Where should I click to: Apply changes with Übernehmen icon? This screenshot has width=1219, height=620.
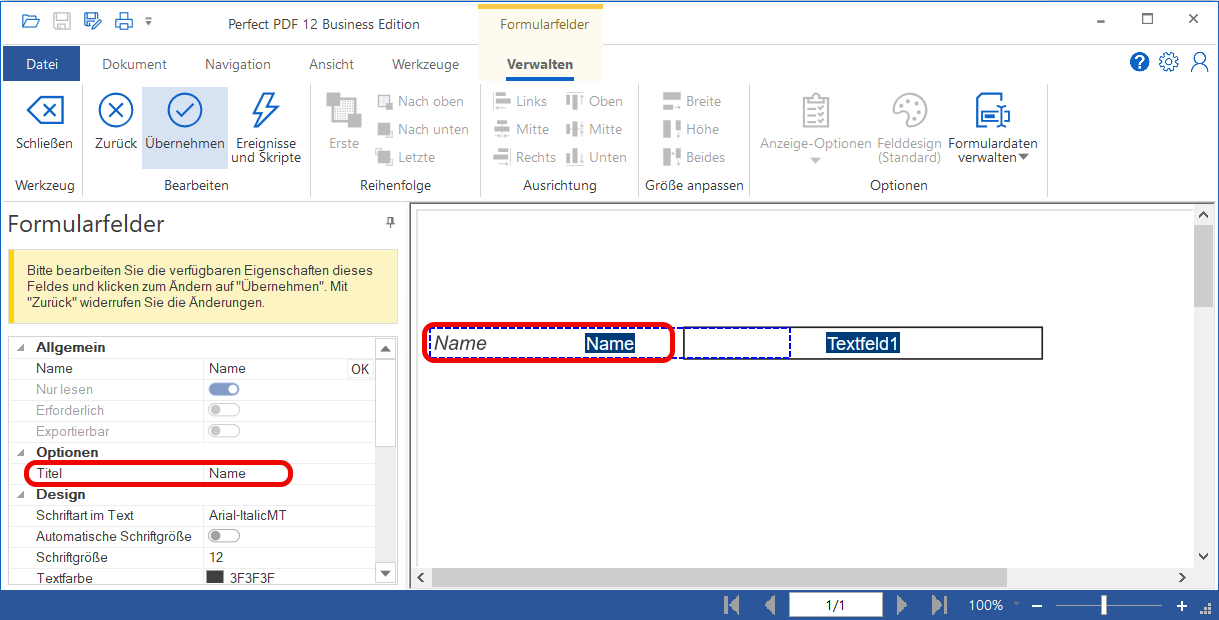pos(184,111)
